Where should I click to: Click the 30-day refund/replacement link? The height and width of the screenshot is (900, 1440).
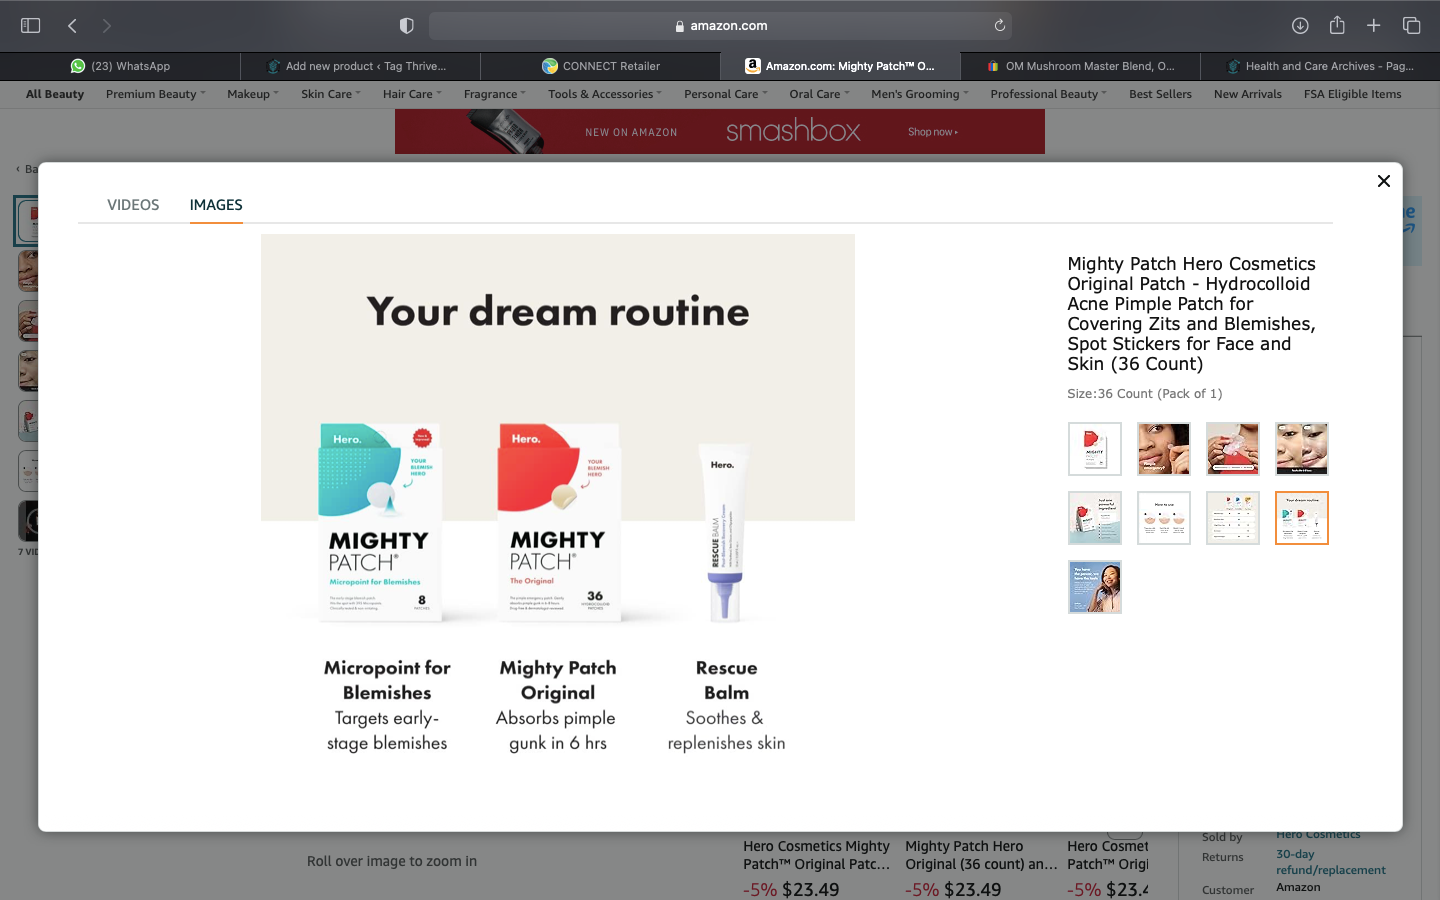click(x=1330, y=862)
